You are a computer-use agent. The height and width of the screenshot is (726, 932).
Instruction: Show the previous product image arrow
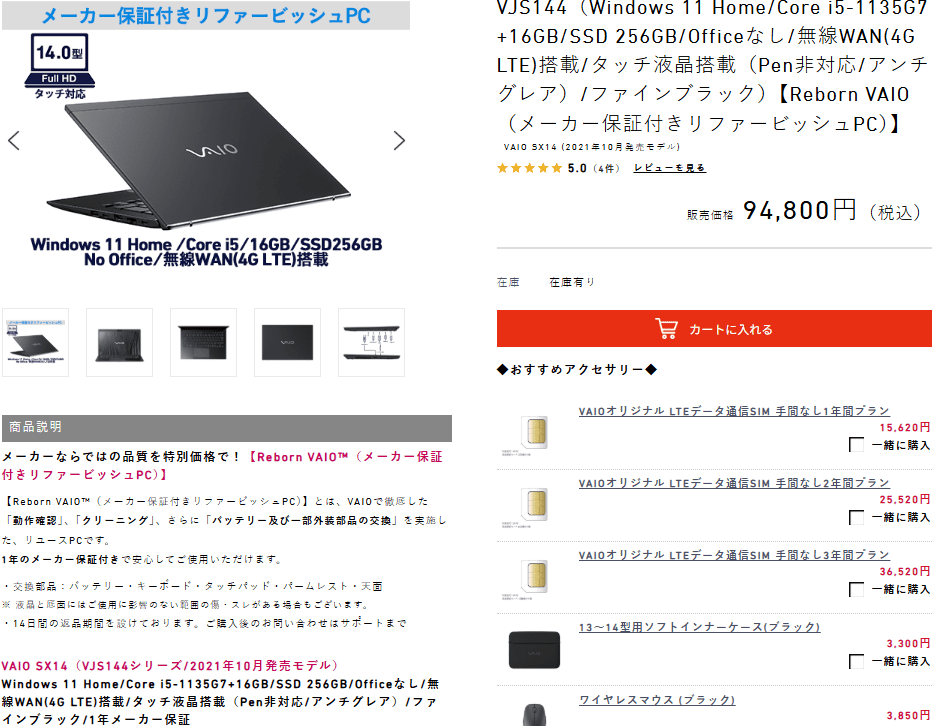(x=14, y=140)
